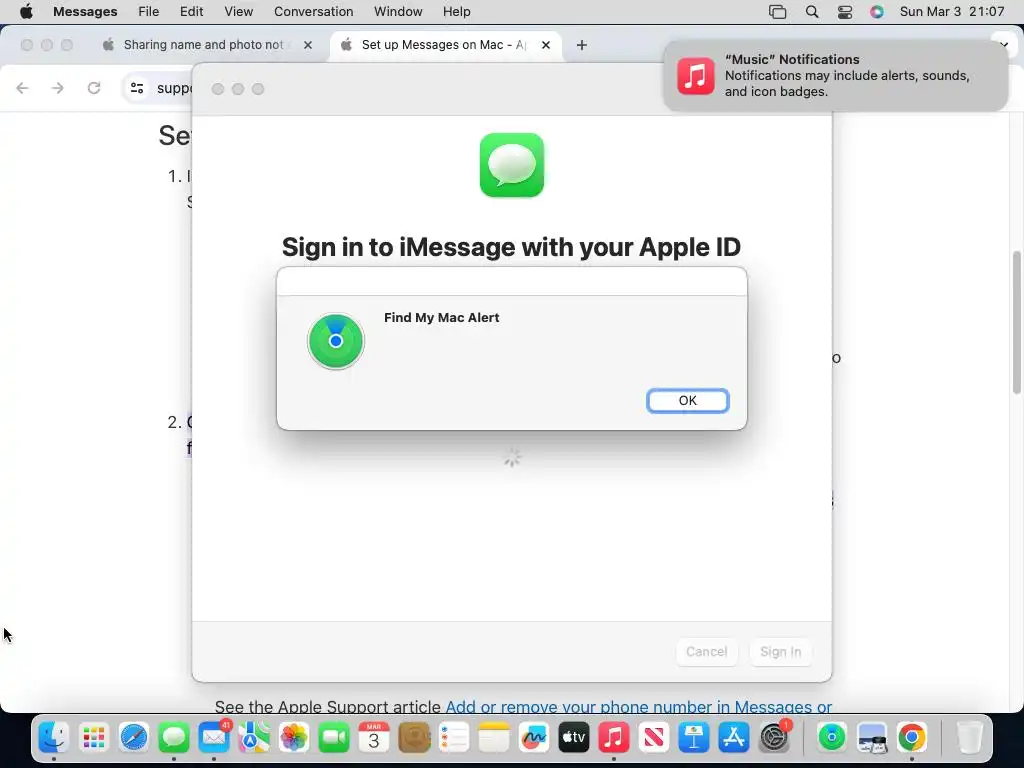The width and height of the screenshot is (1024, 768).
Task: Open Find My in the Dock
Action: pyautogui.click(x=832, y=738)
